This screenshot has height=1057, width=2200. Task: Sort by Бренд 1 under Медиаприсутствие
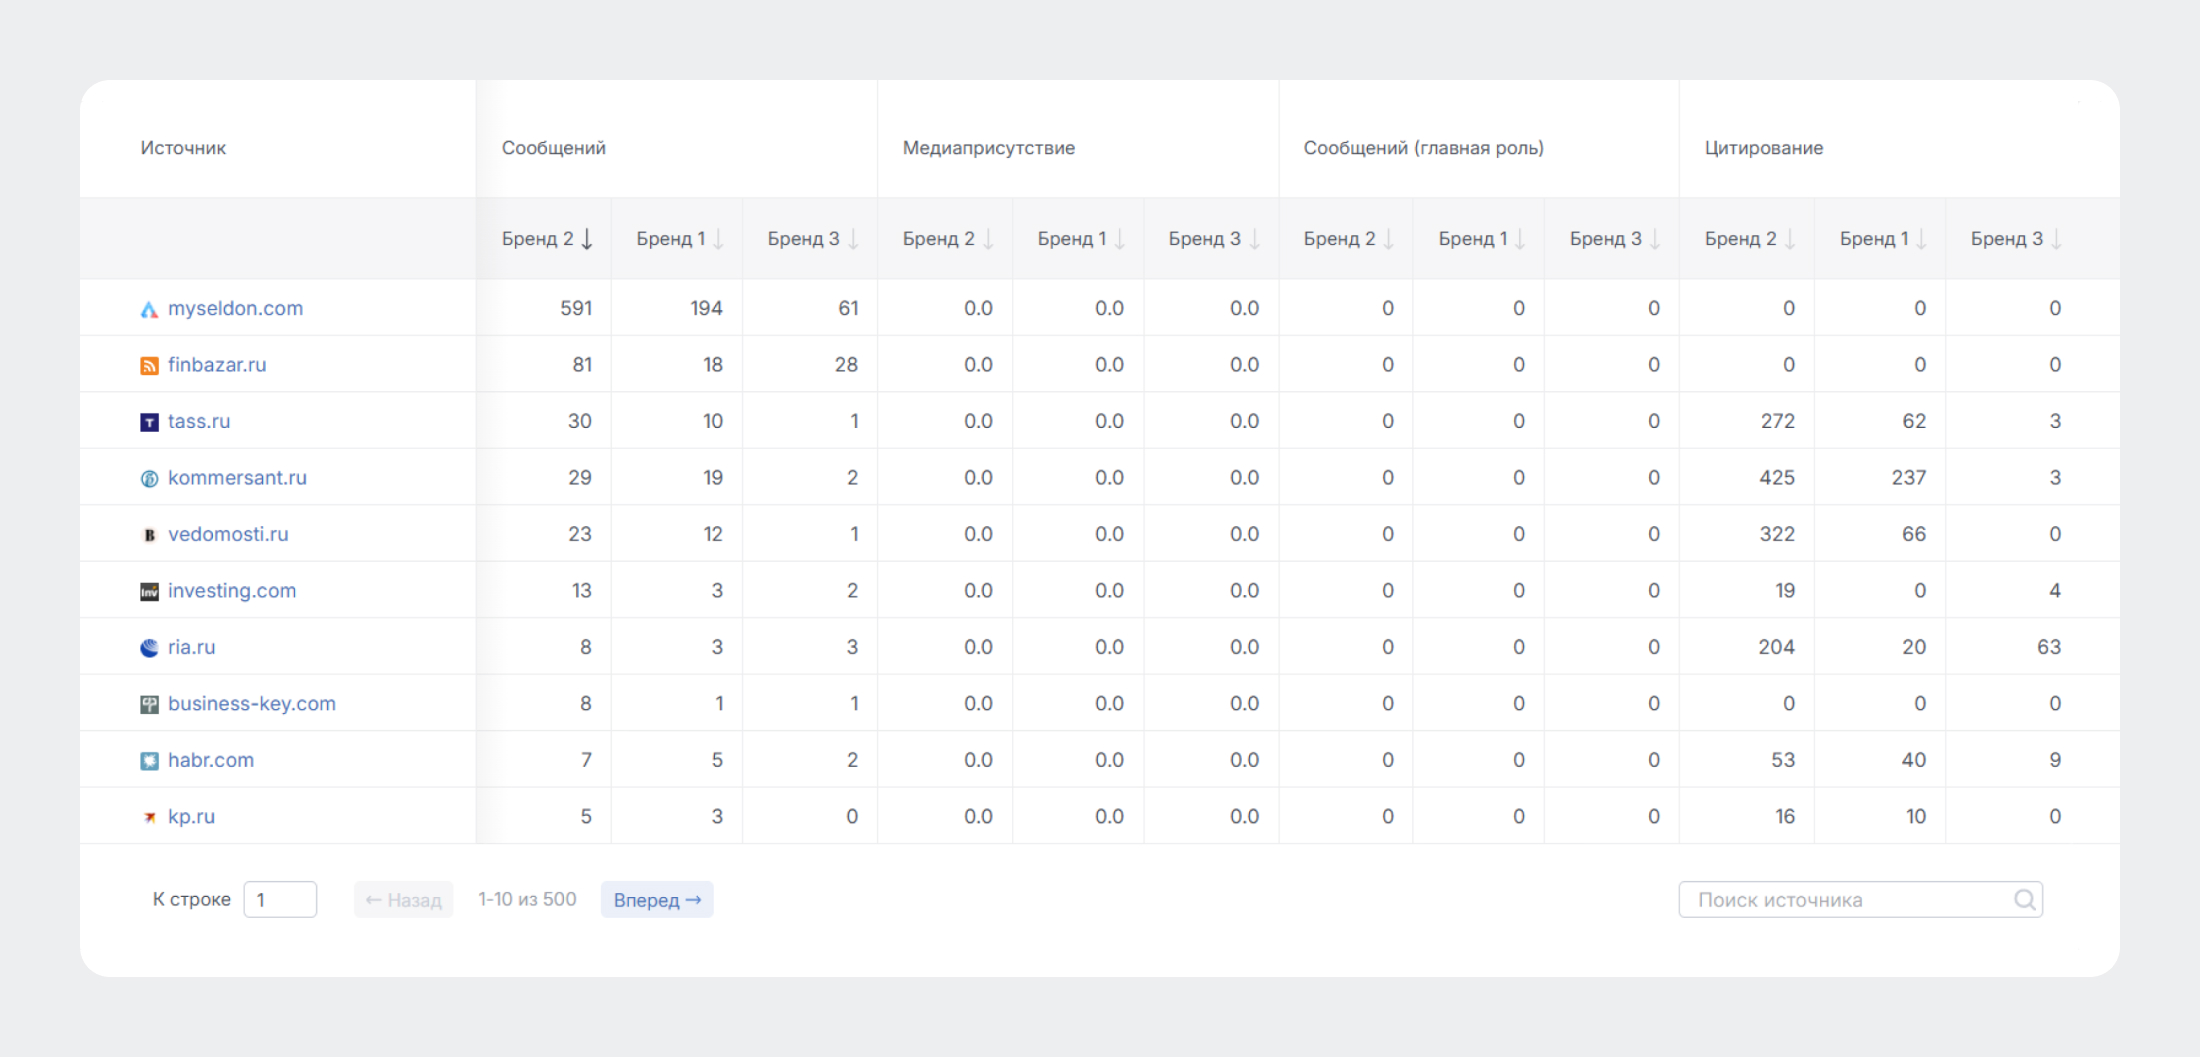[1081, 239]
